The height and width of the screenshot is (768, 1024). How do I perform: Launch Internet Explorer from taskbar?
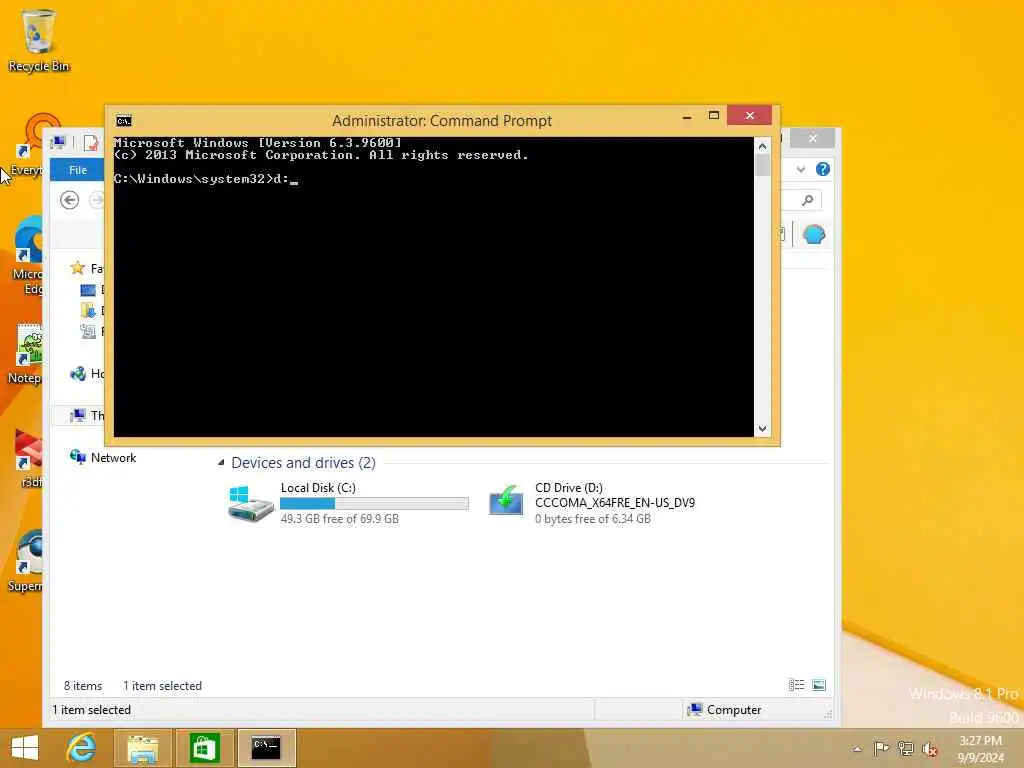(82, 748)
